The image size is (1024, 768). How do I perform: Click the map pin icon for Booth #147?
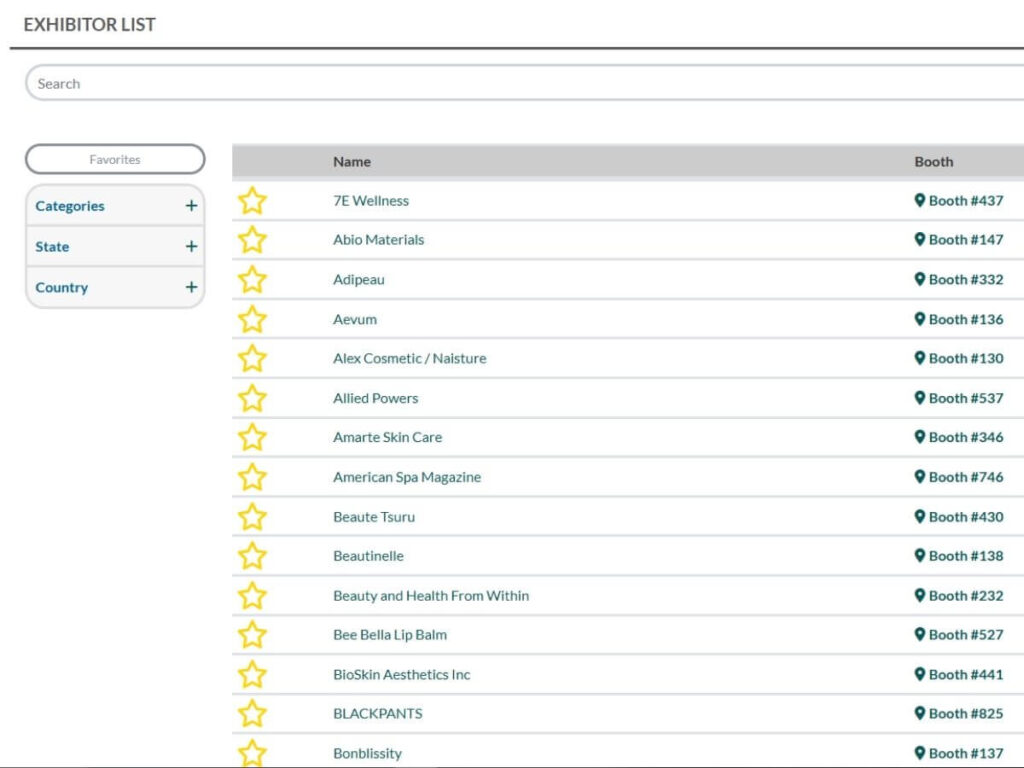920,240
